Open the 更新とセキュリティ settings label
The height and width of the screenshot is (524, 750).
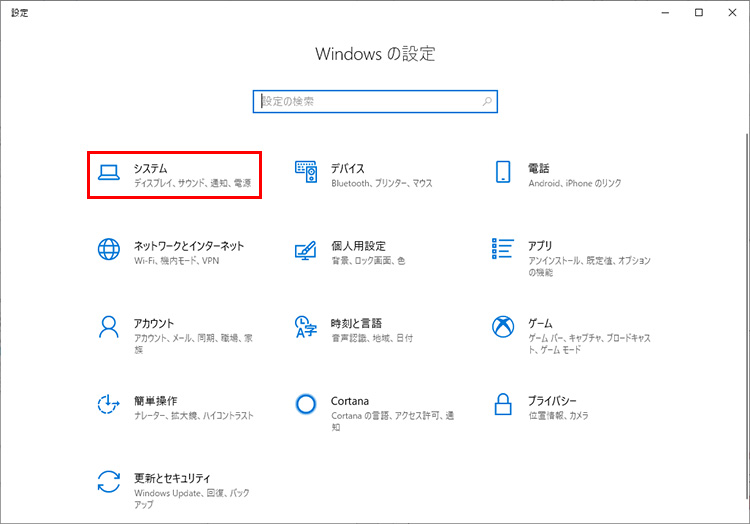coord(178,478)
